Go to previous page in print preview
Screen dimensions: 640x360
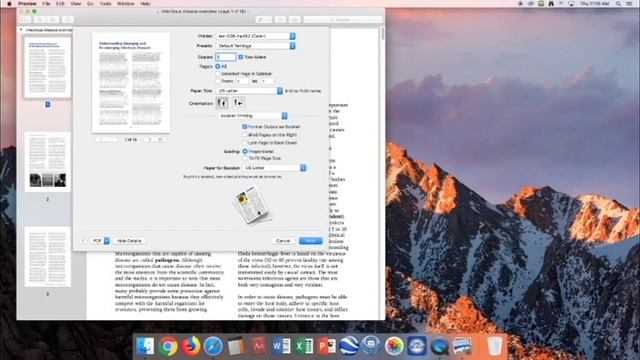112,140
